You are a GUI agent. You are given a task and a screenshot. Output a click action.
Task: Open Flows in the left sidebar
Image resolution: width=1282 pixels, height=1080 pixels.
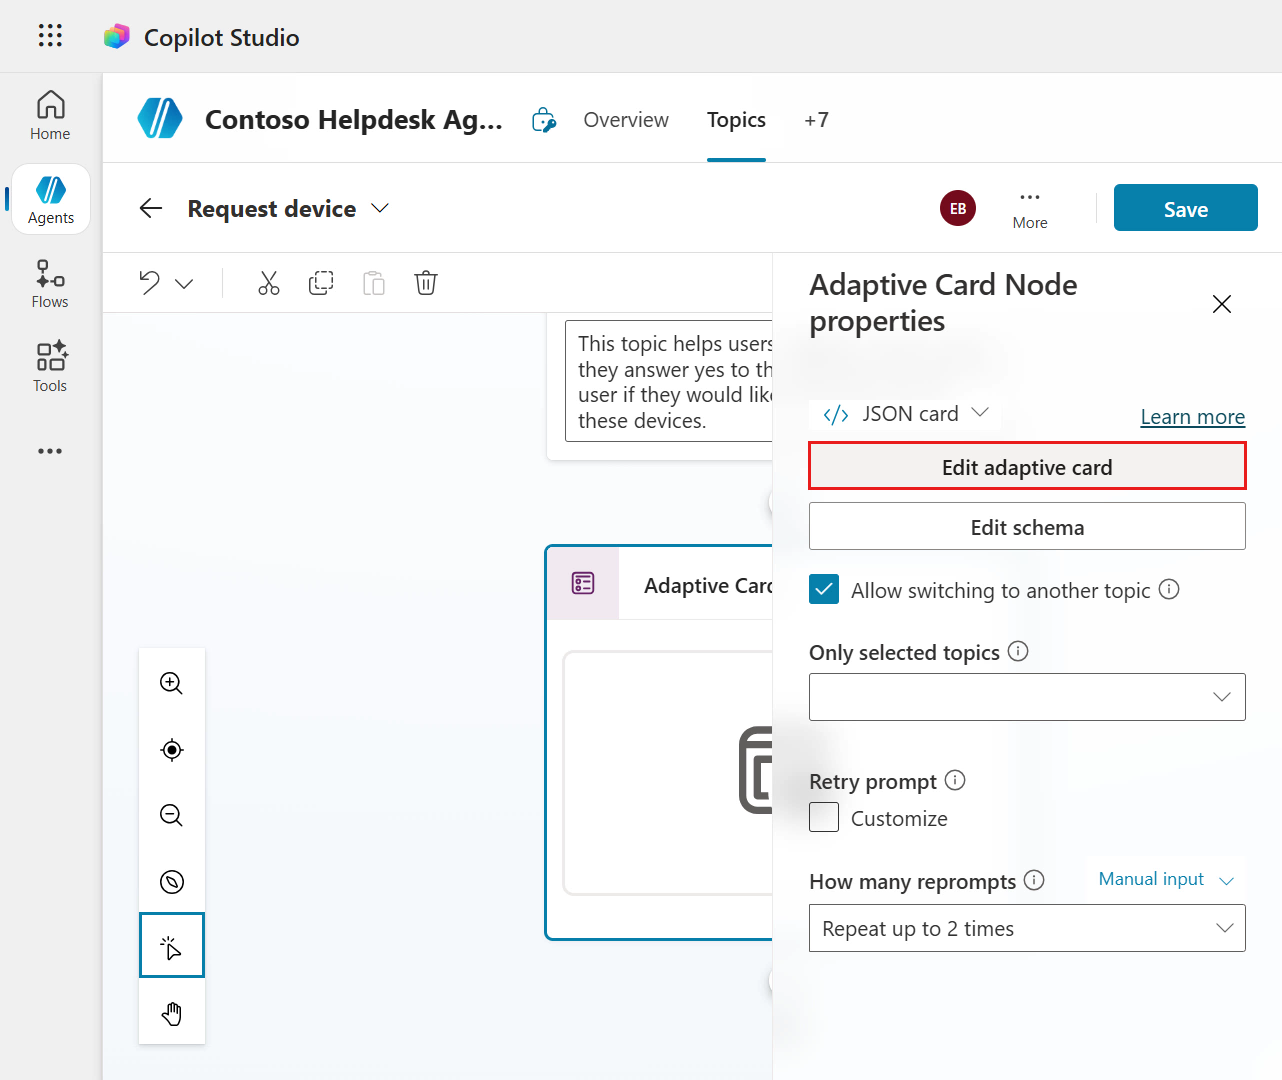[x=50, y=284]
